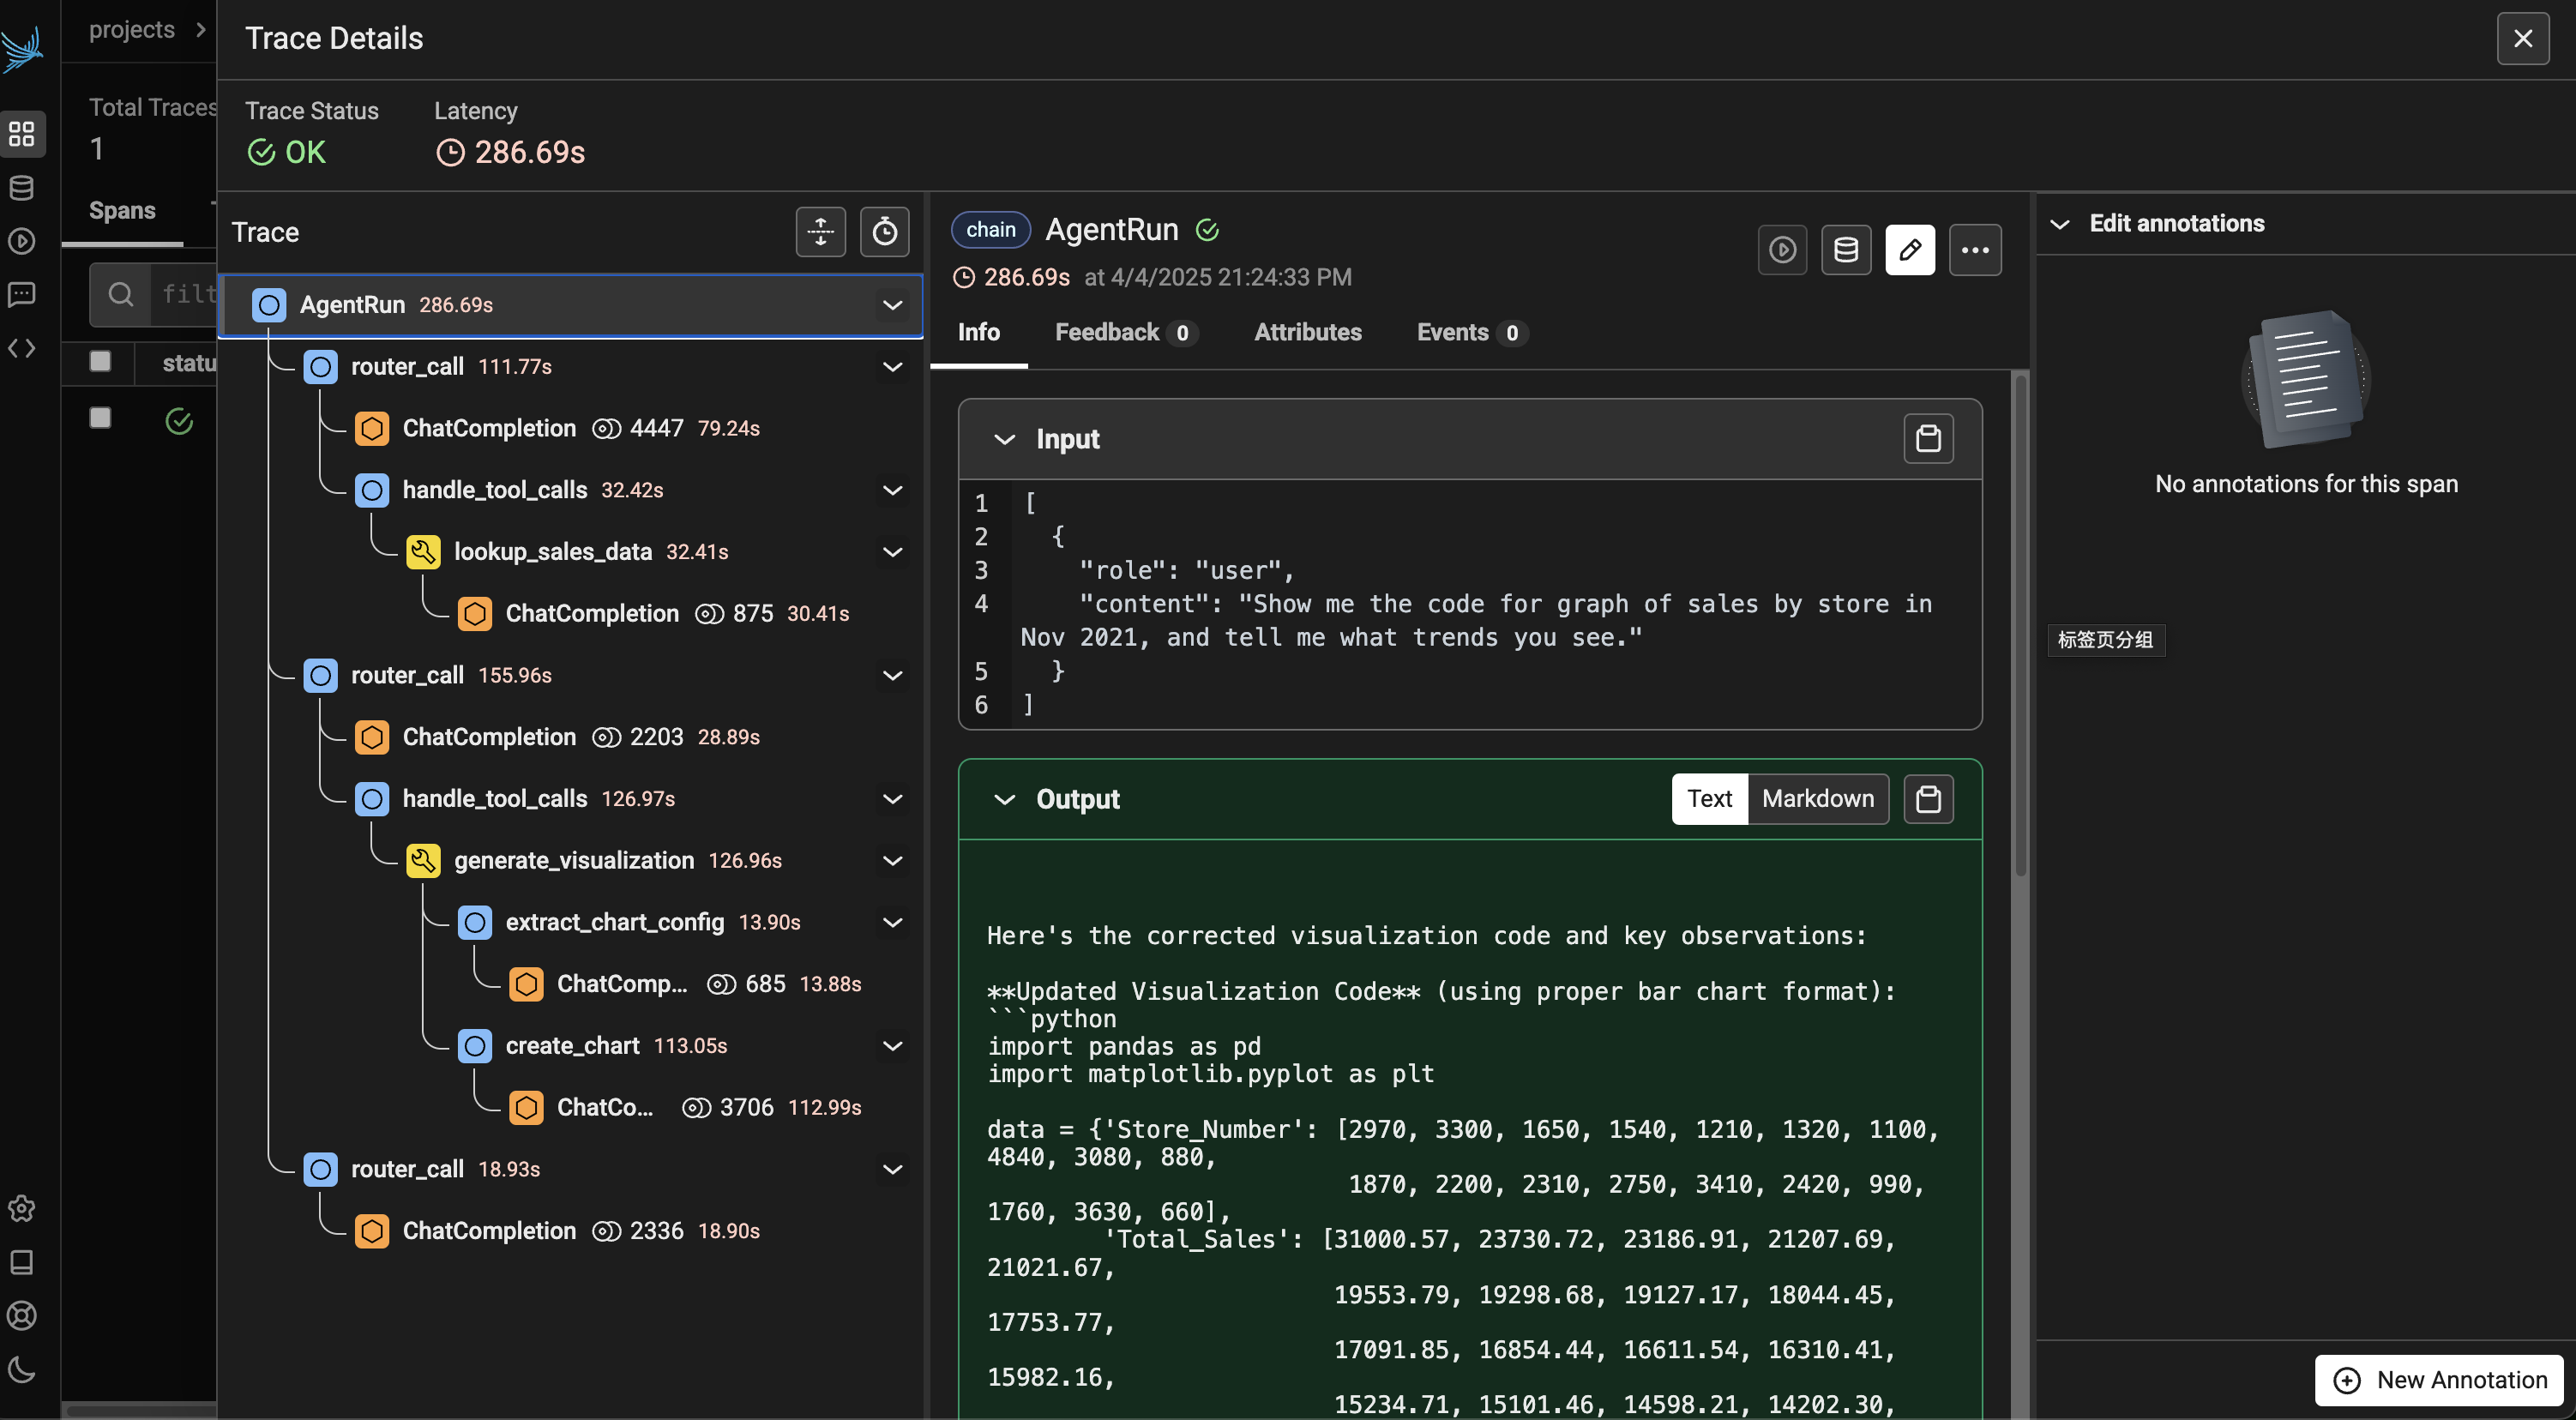2576x1420 pixels.
Task: Collapse the Output section
Action: pyautogui.click(x=1005, y=800)
